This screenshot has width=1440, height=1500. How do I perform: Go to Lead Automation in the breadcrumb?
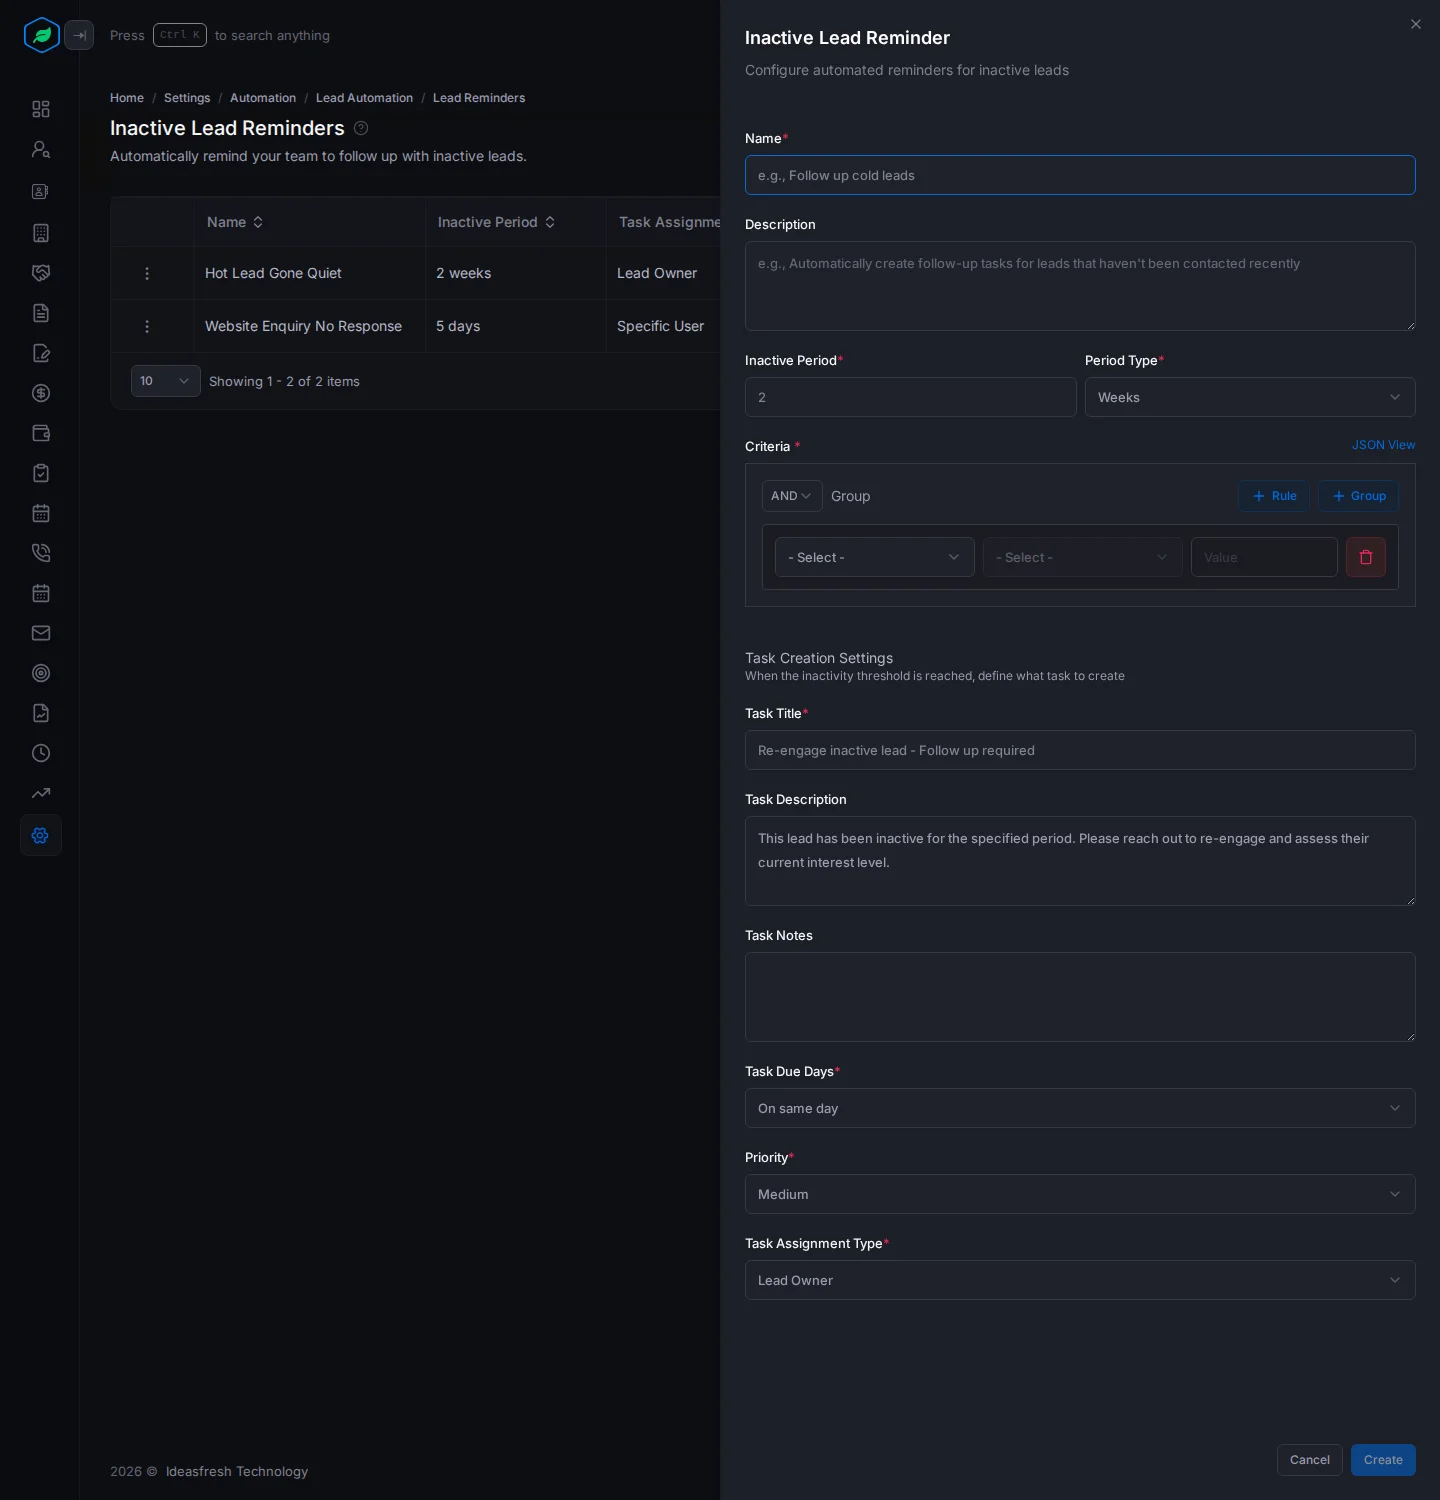tap(364, 98)
